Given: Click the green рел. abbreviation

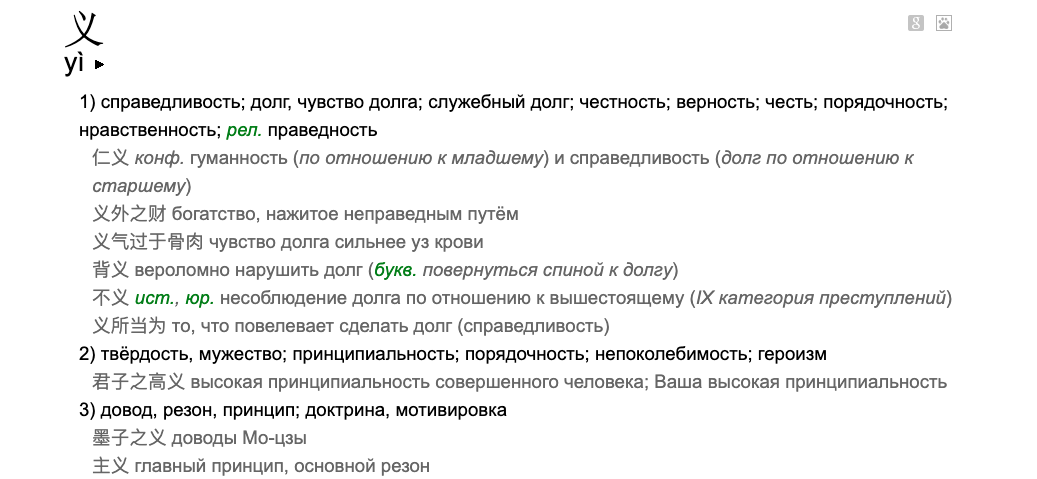Looking at the screenshot, I should click(244, 130).
